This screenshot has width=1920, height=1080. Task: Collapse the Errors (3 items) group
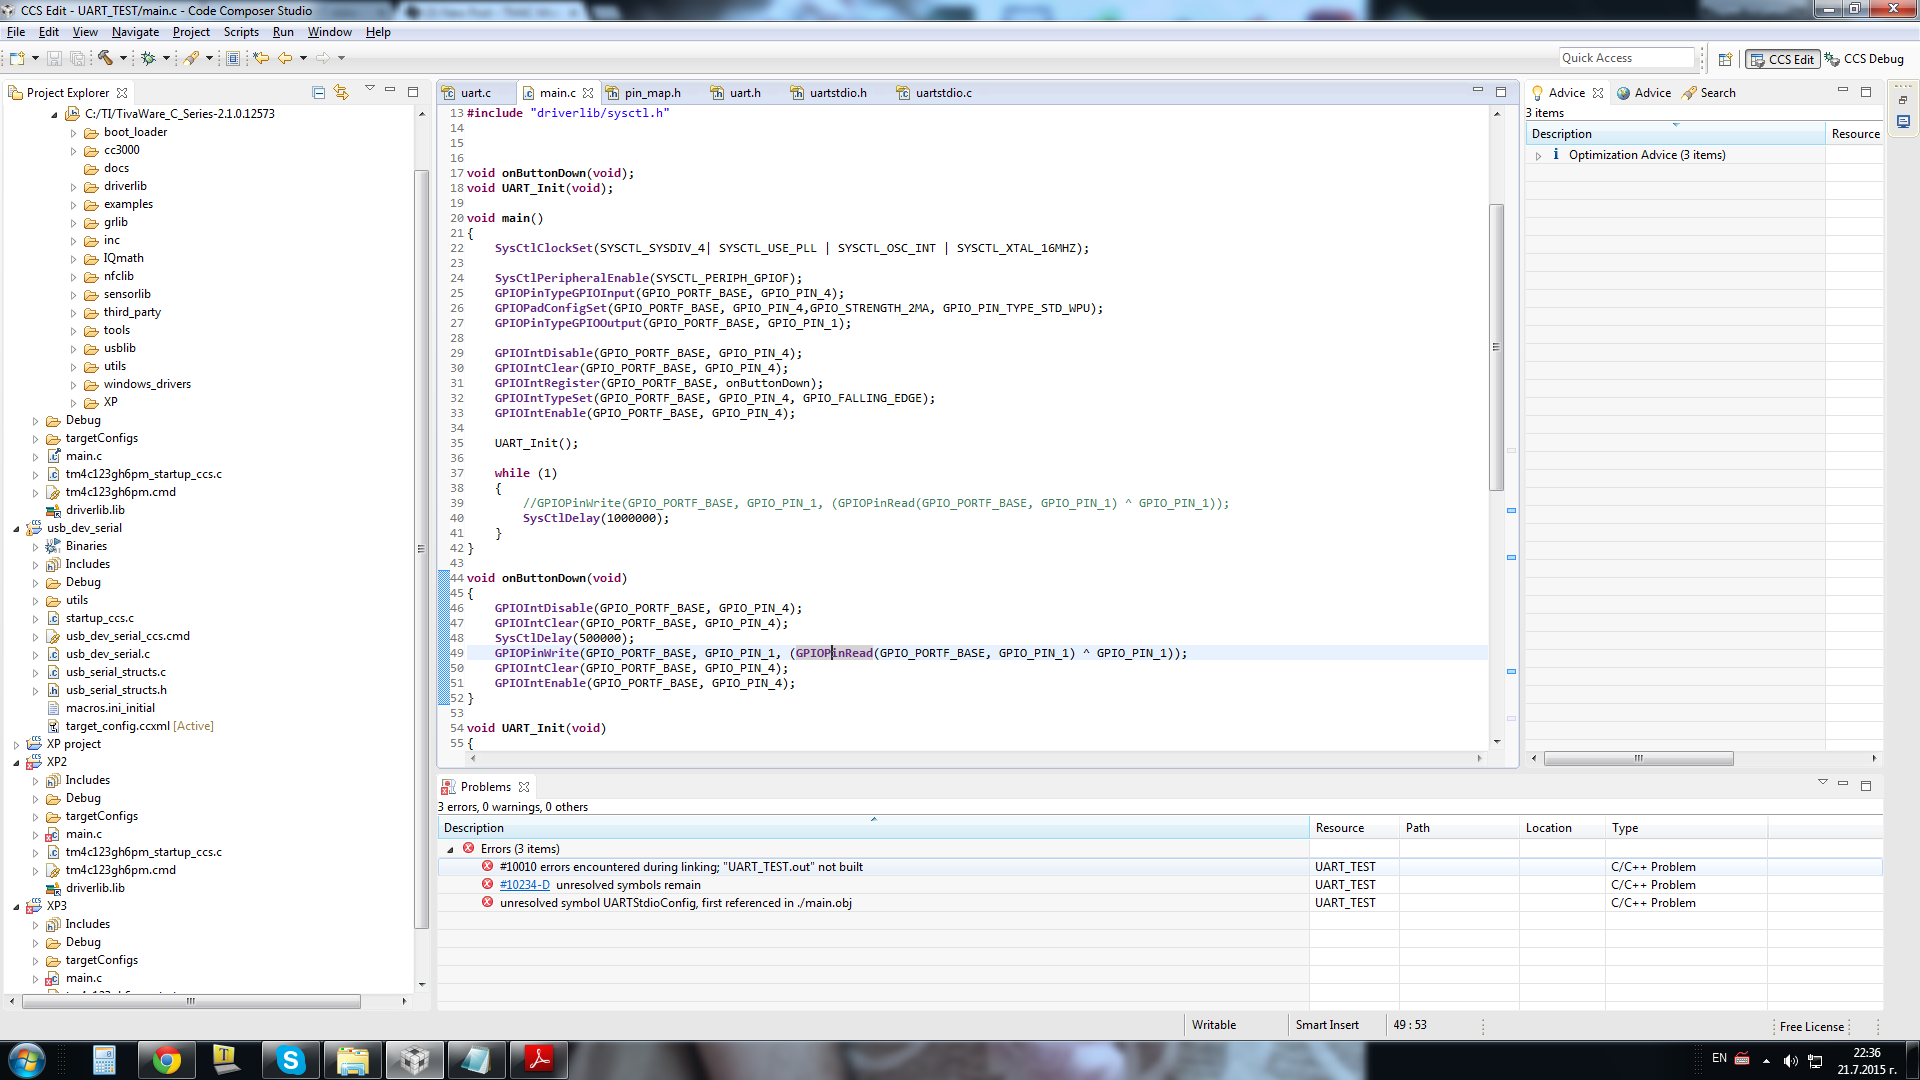tap(450, 849)
